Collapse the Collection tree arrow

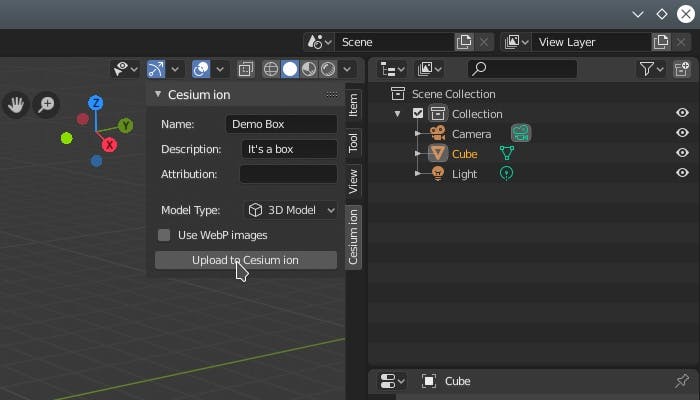[x=397, y=114]
